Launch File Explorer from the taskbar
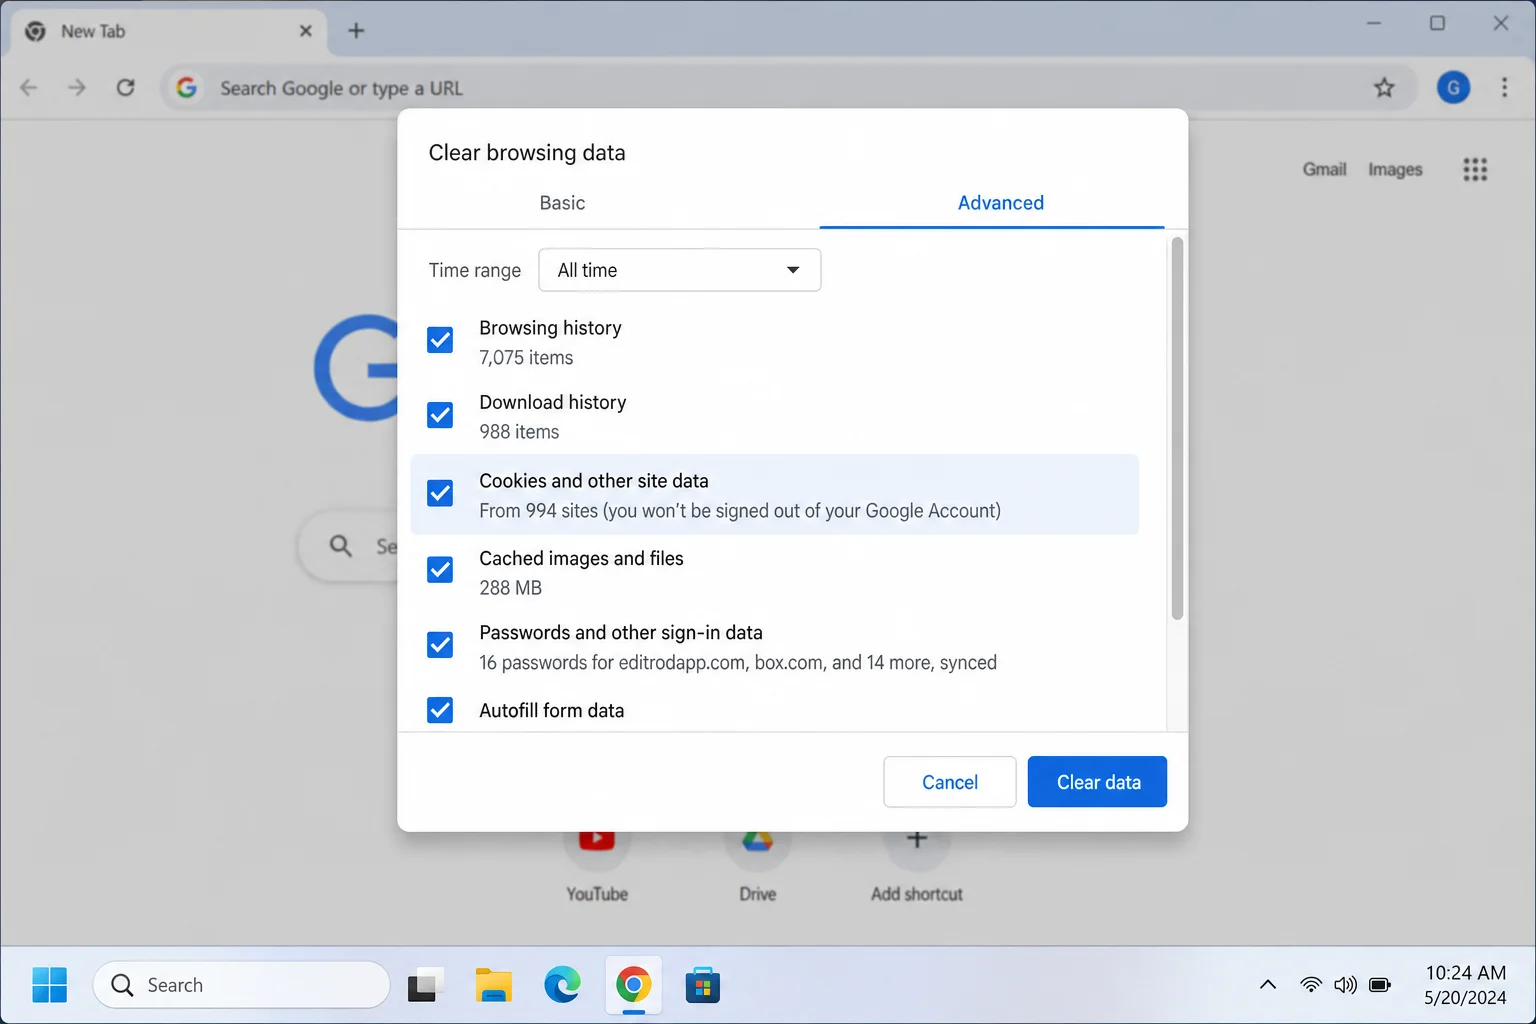This screenshot has width=1536, height=1024. [x=493, y=986]
